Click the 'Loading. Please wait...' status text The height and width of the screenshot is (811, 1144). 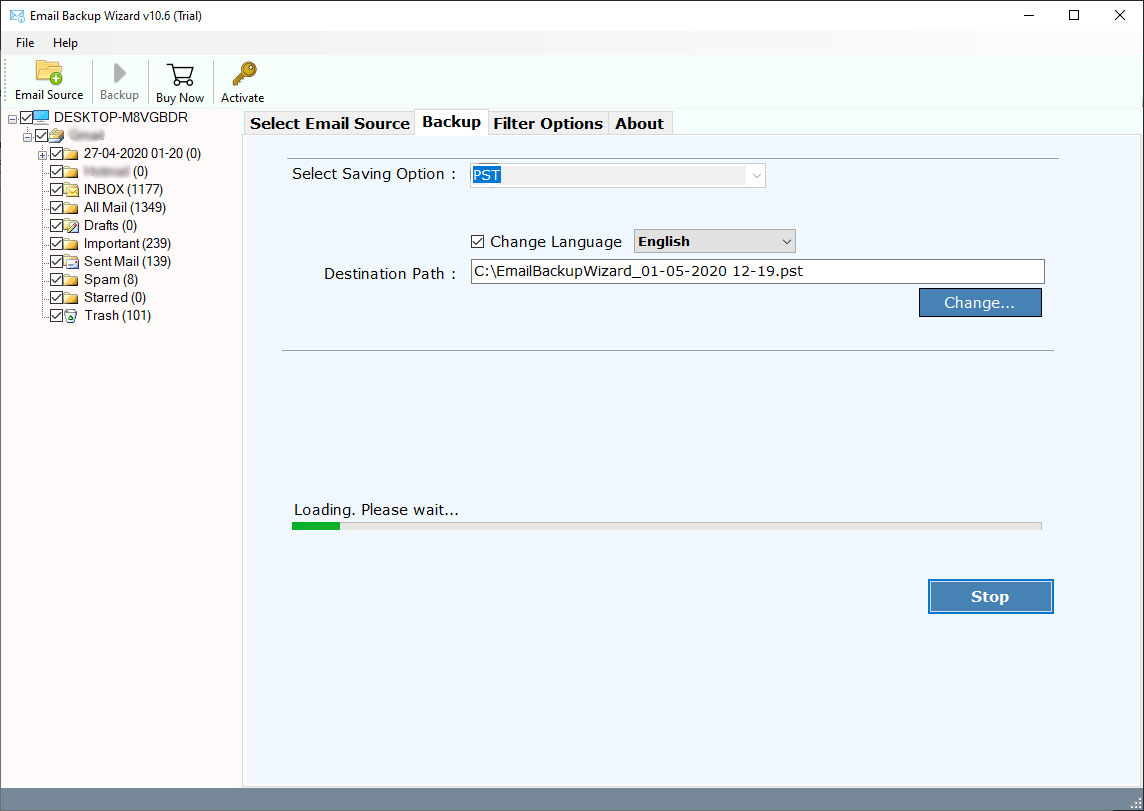point(376,510)
